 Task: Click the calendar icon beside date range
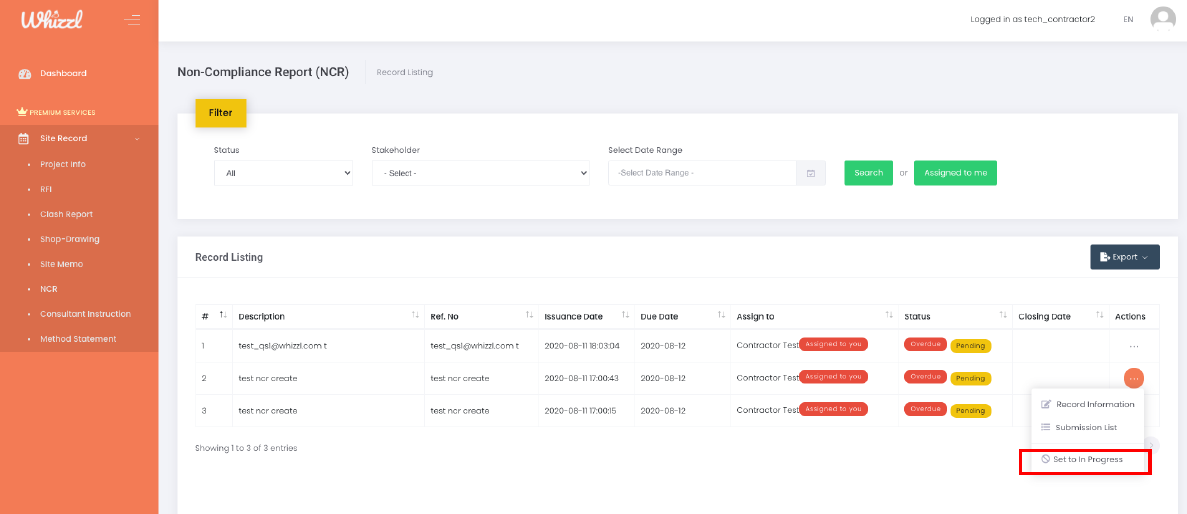tap(811, 173)
